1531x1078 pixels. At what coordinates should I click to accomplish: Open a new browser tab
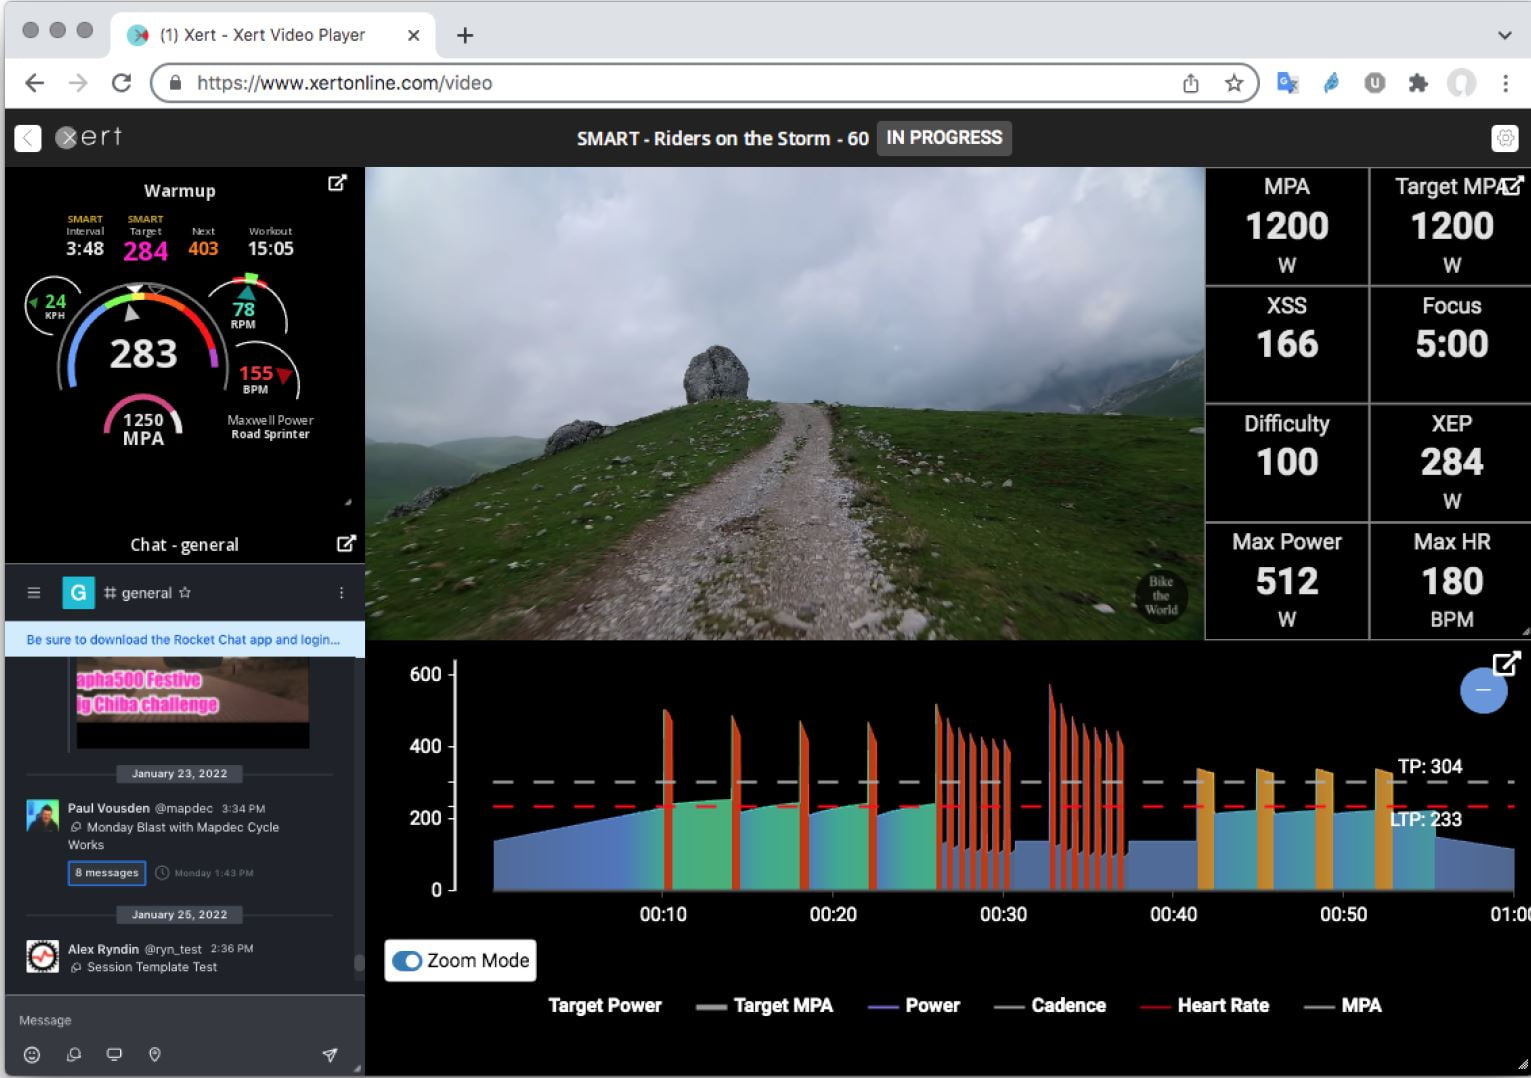click(x=465, y=35)
